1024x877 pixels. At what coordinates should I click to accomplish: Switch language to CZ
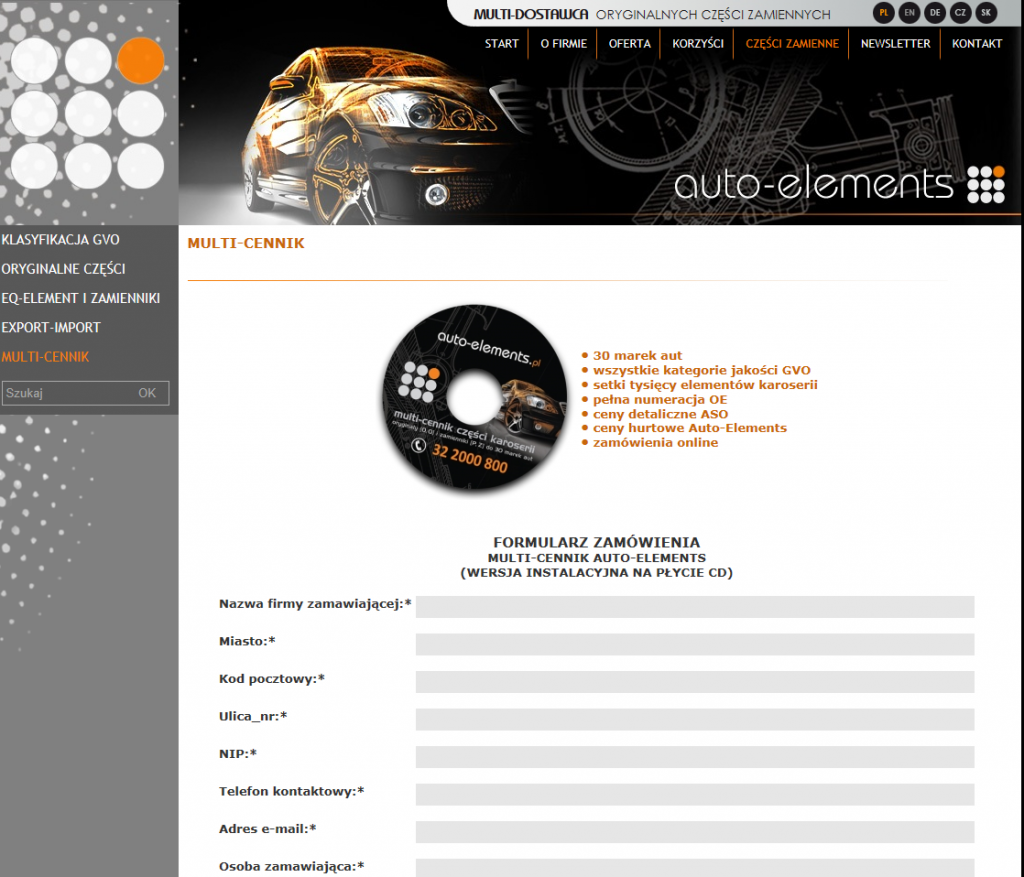960,12
